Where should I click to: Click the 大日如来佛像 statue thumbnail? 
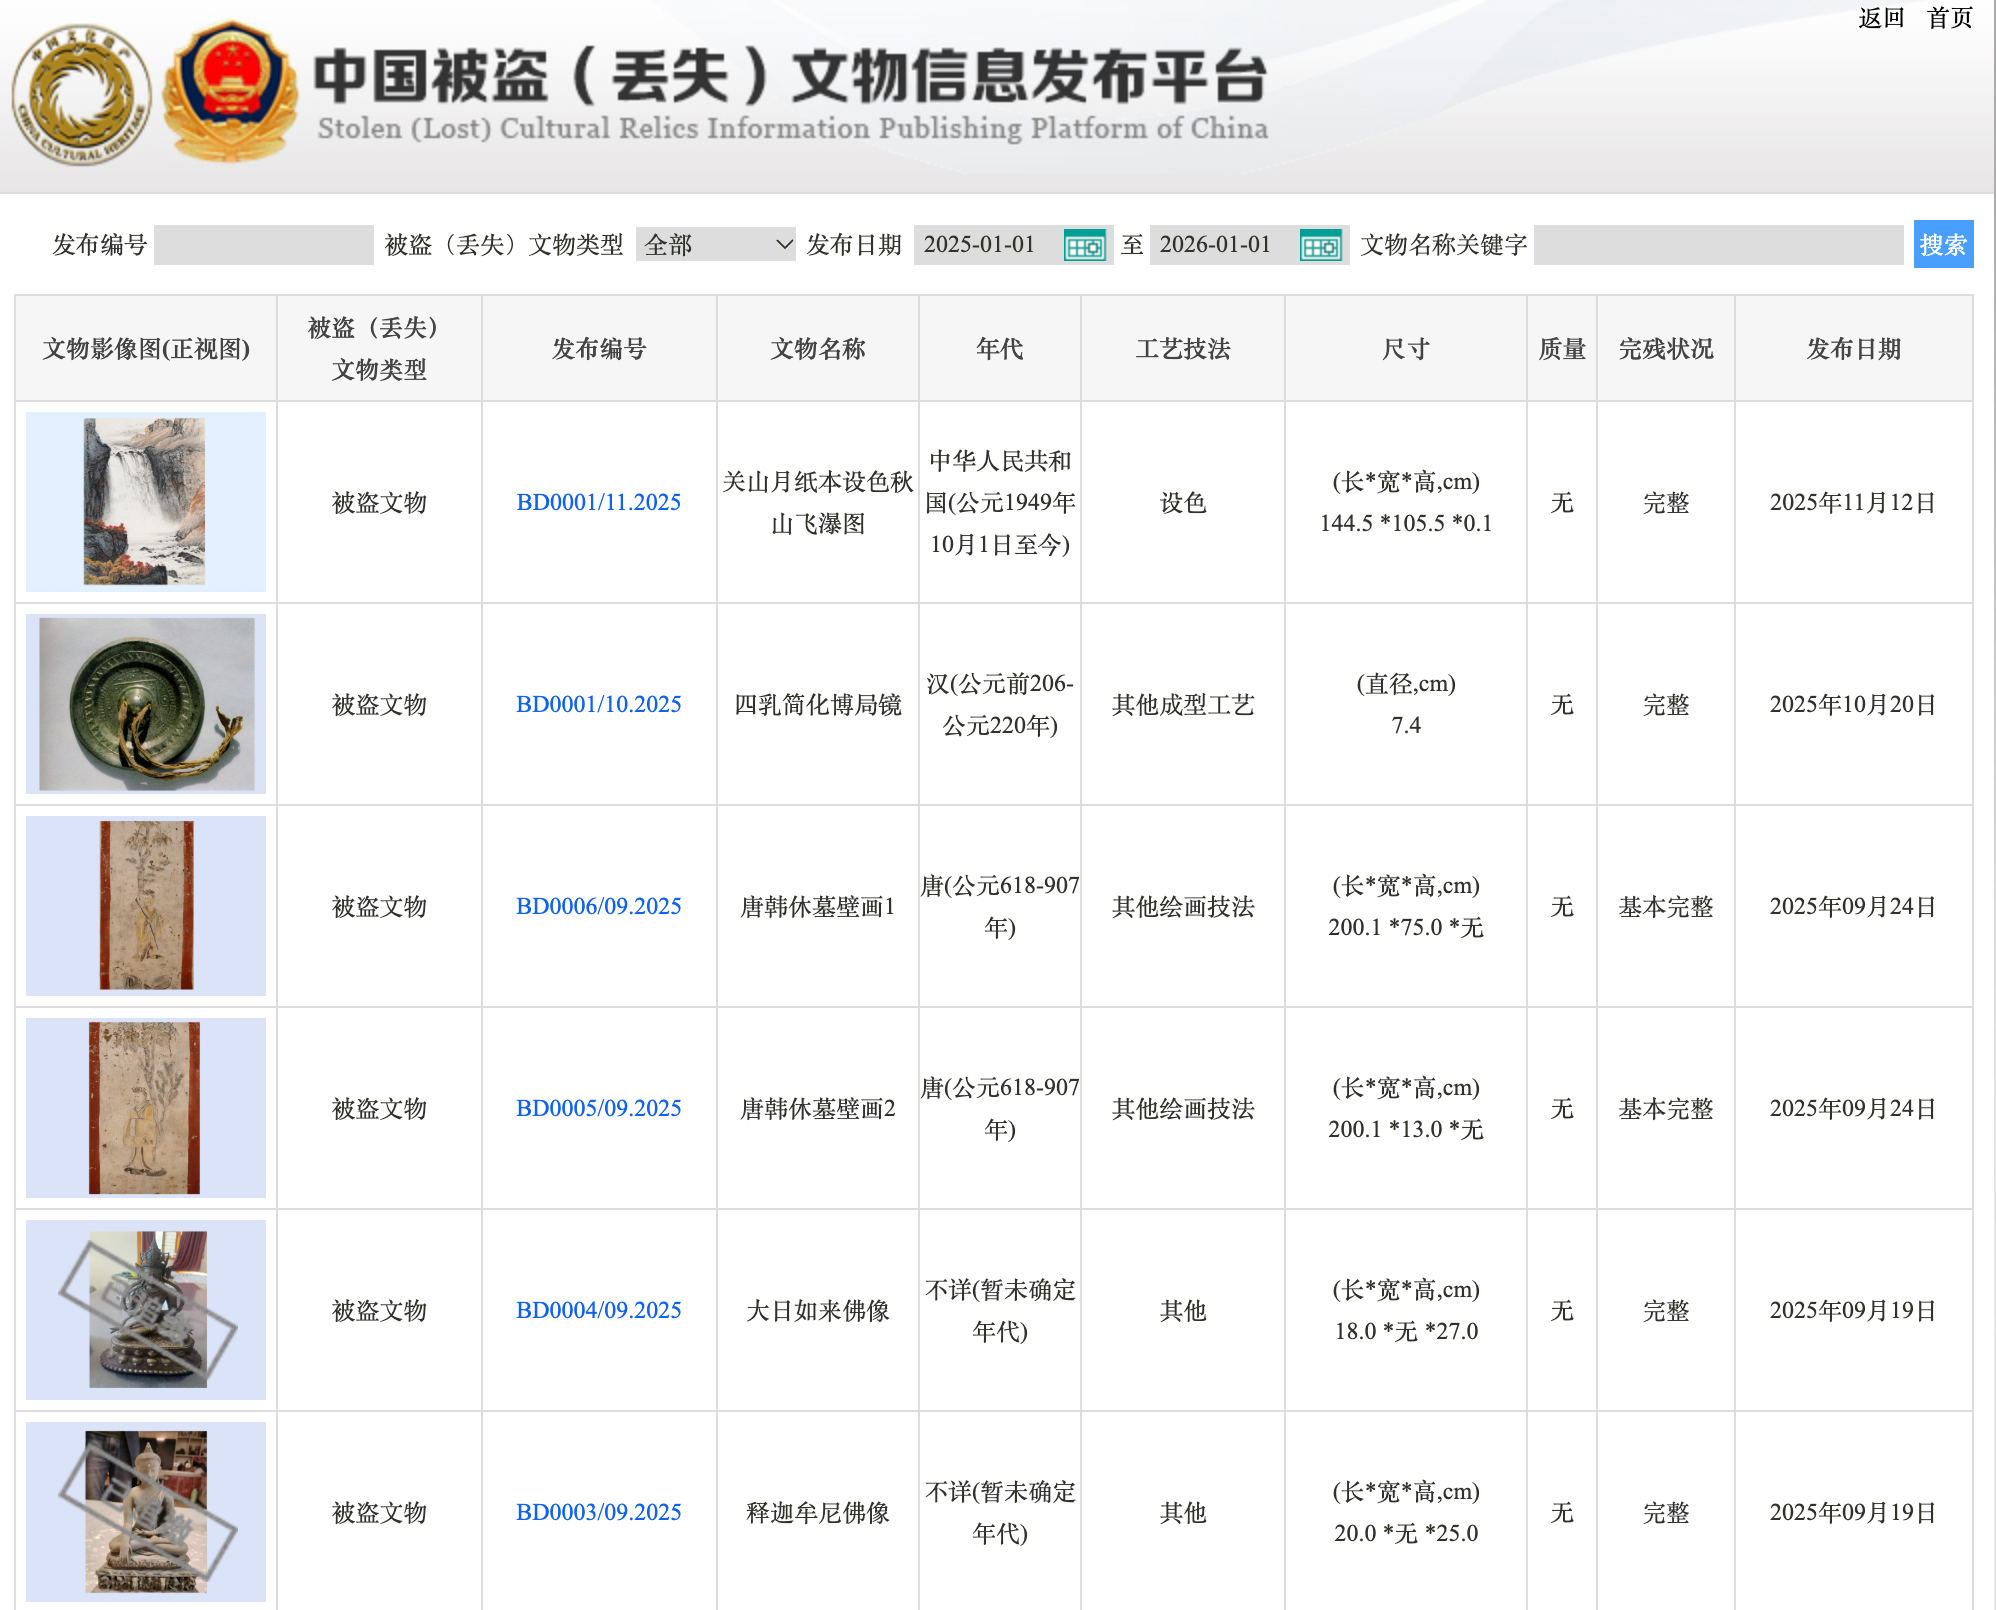click(146, 1310)
